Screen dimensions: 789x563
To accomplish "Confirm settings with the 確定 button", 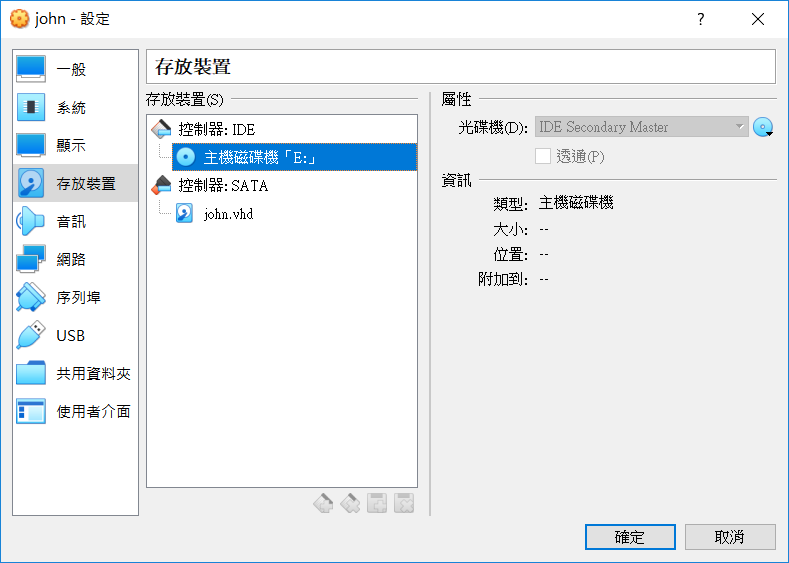I will pos(630,537).
